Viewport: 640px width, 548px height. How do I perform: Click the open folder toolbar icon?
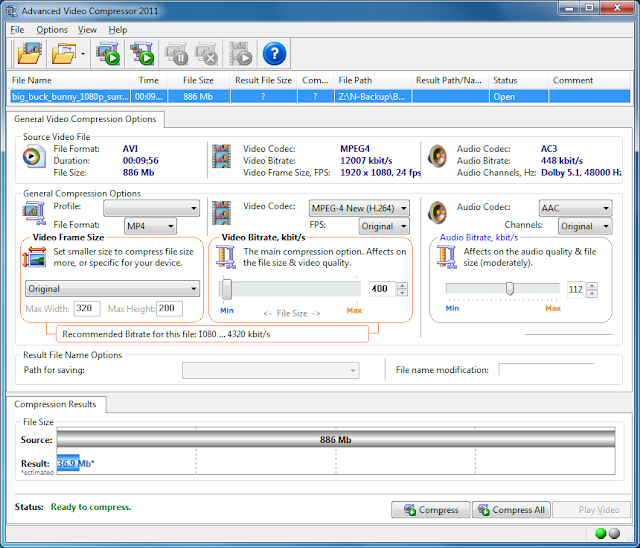click(64, 53)
